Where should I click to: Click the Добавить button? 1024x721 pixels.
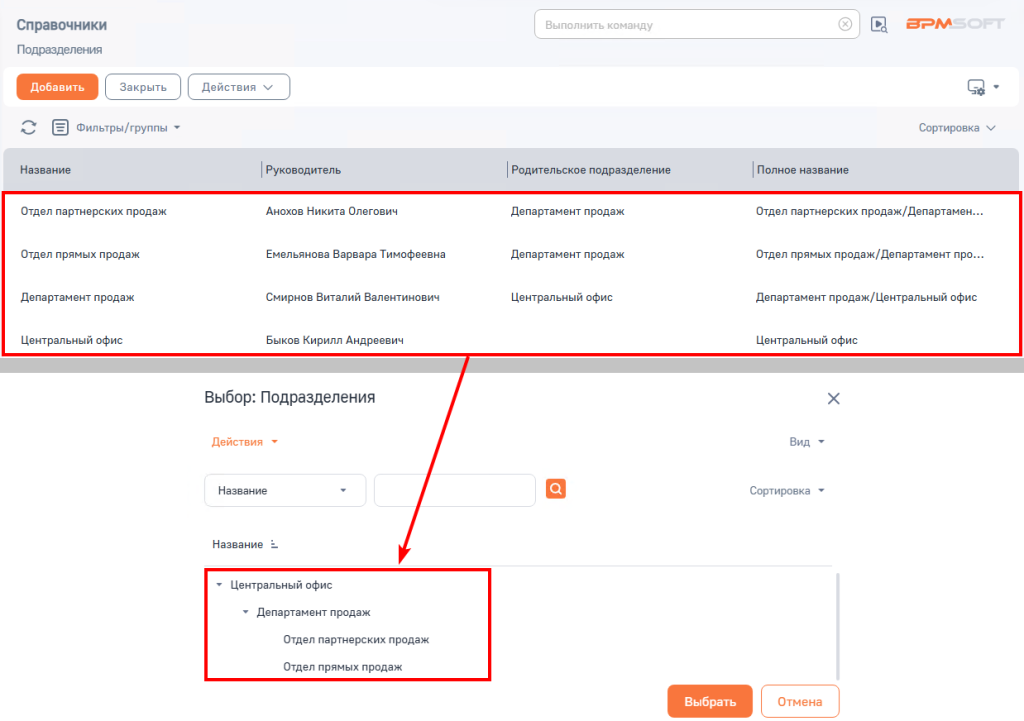57,87
